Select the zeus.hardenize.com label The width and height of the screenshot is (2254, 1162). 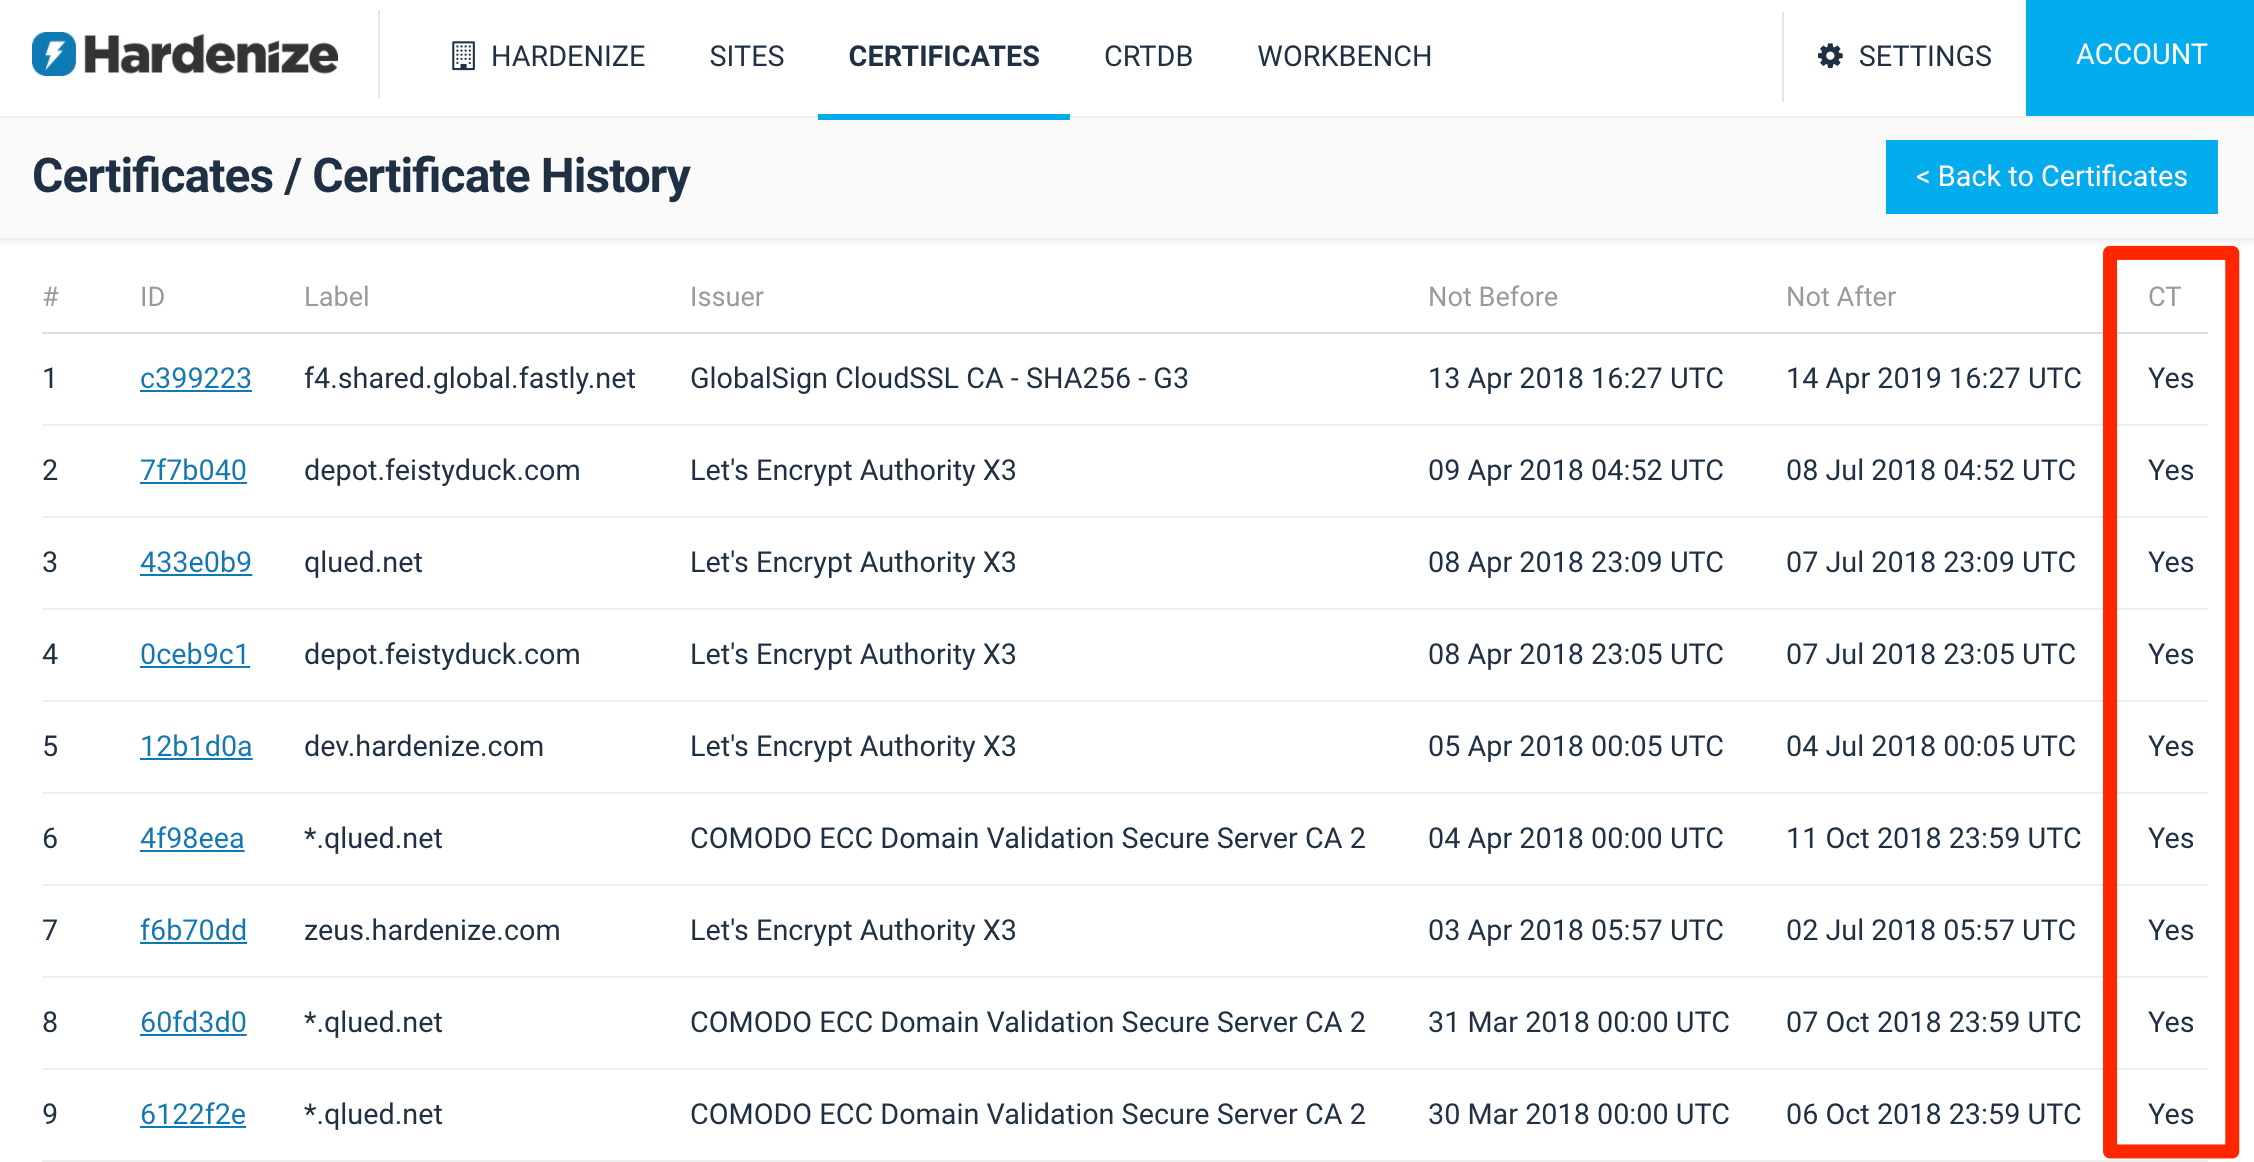pyautogui.click(x=432, y=930)
